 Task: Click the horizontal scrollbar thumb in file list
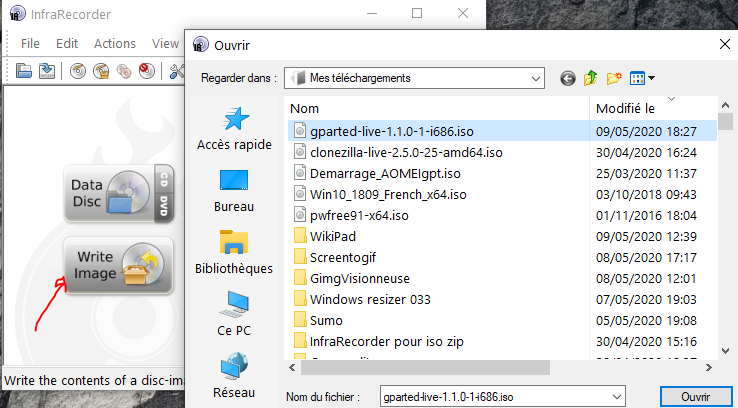tap(425, 368)
